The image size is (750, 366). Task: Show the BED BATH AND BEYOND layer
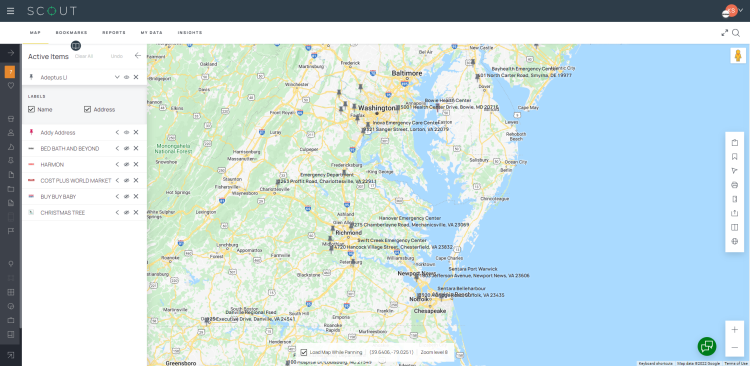[127, 148]
